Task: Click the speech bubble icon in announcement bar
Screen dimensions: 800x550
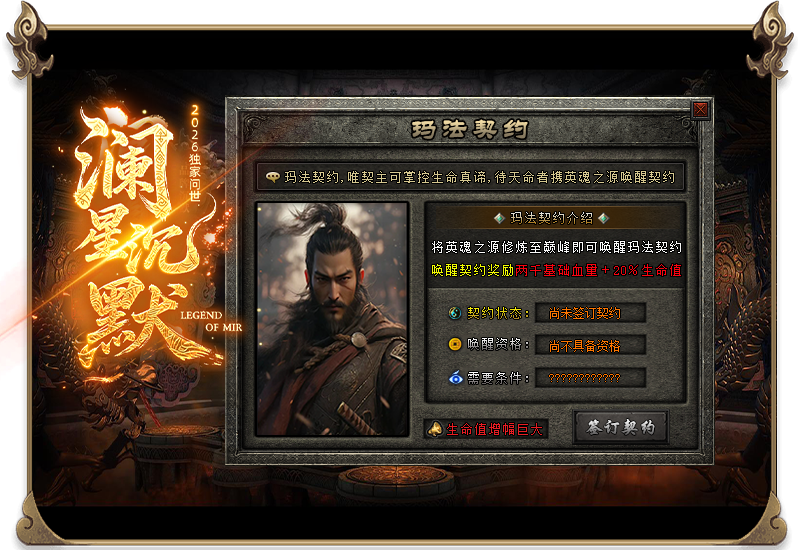Action: pyautogui.click(x=272, y=178)
